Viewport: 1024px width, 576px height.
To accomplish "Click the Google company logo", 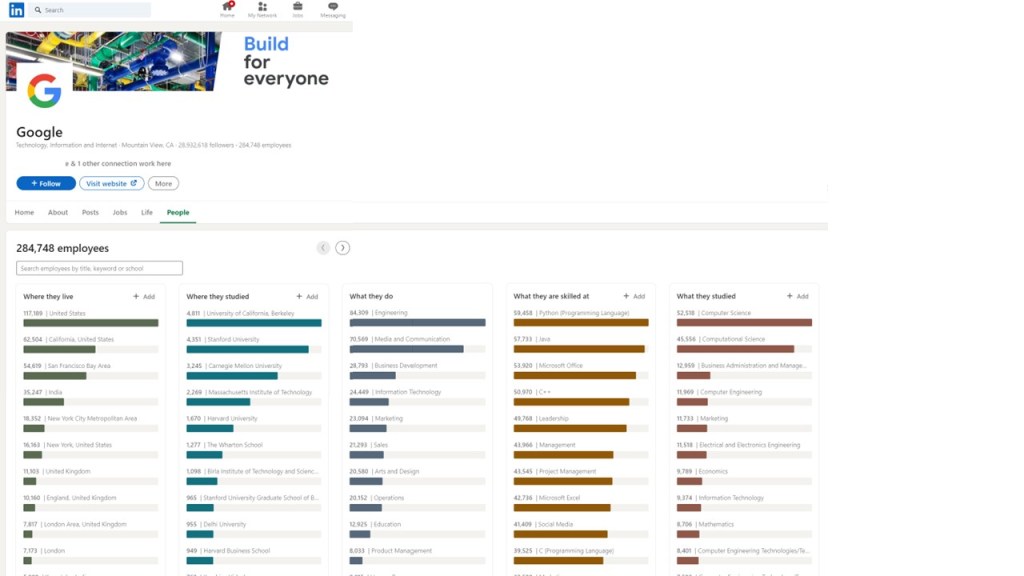I will tap(44, 91).
